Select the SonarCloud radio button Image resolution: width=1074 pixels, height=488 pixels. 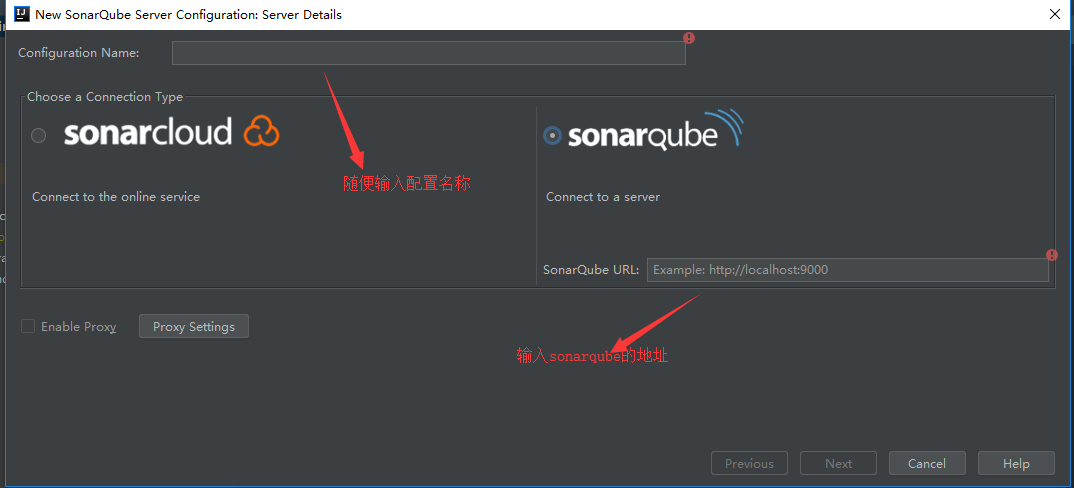(x=38, y=136)
